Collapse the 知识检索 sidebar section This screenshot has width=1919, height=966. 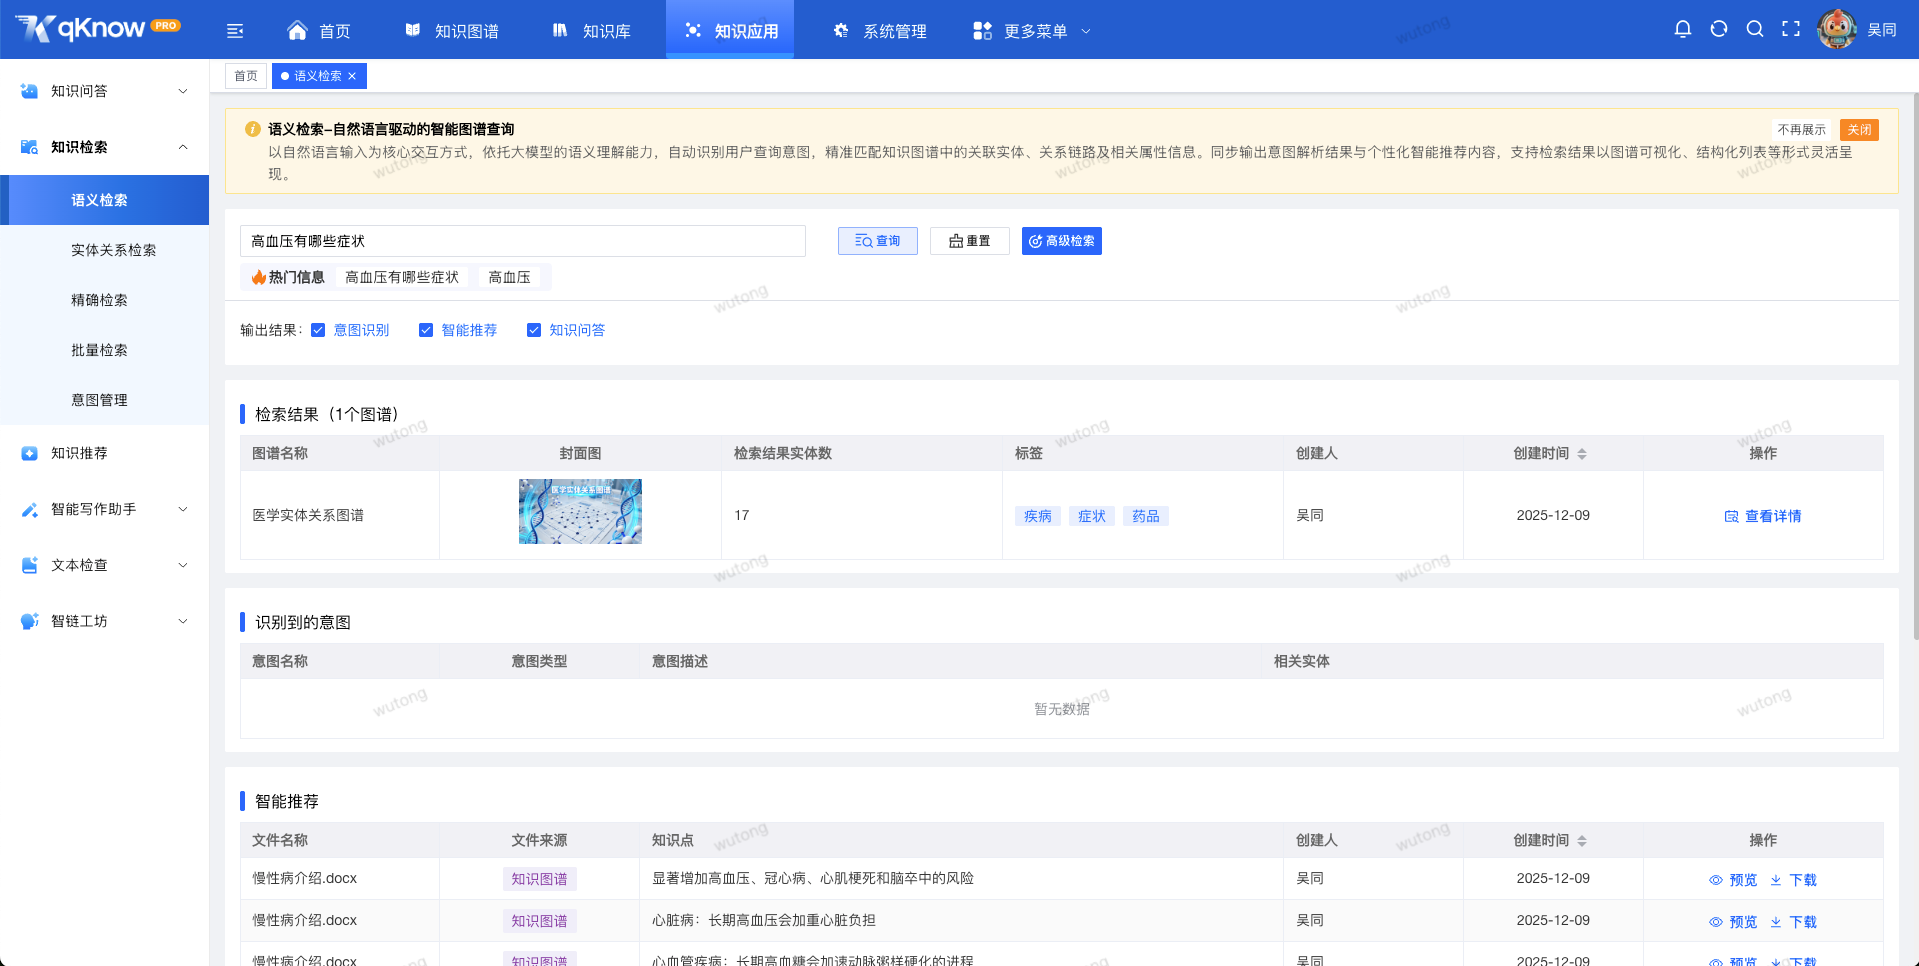pos(100,146)
